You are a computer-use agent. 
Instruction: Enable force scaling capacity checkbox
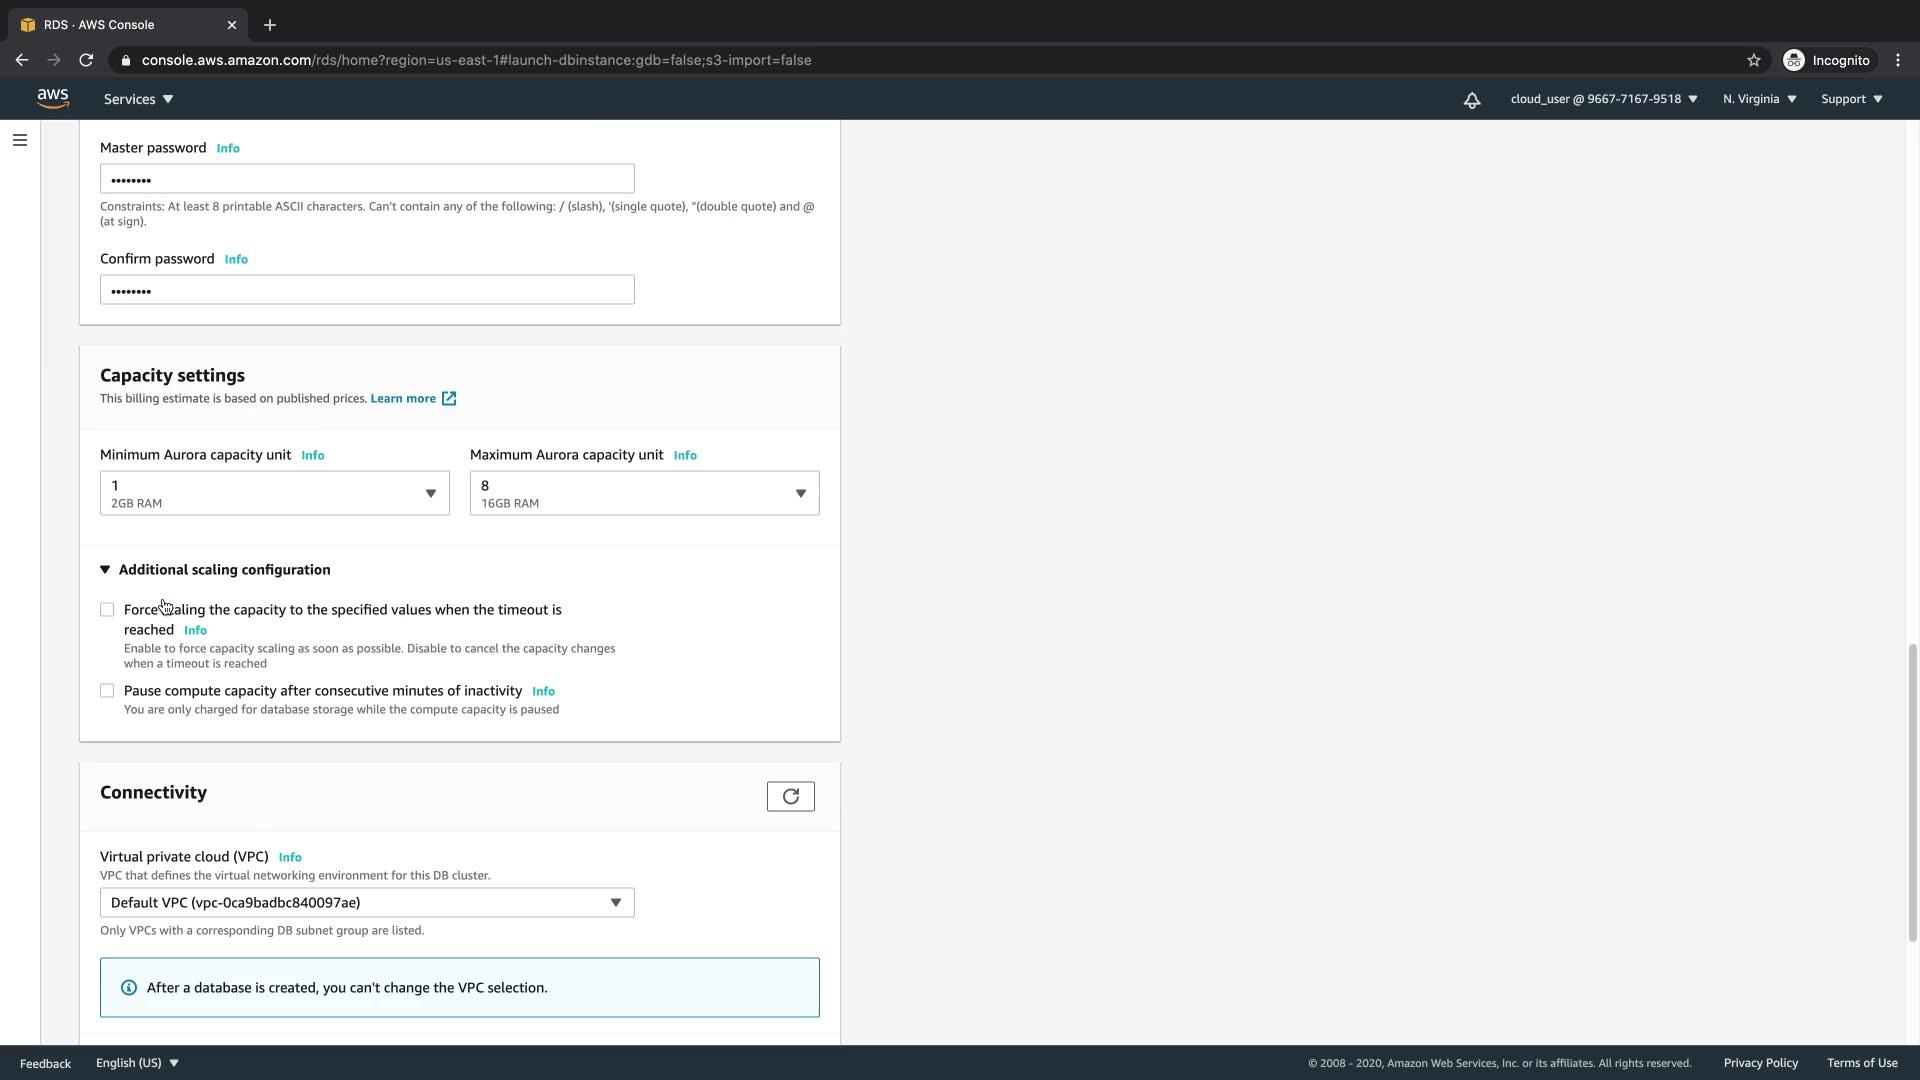107,610
